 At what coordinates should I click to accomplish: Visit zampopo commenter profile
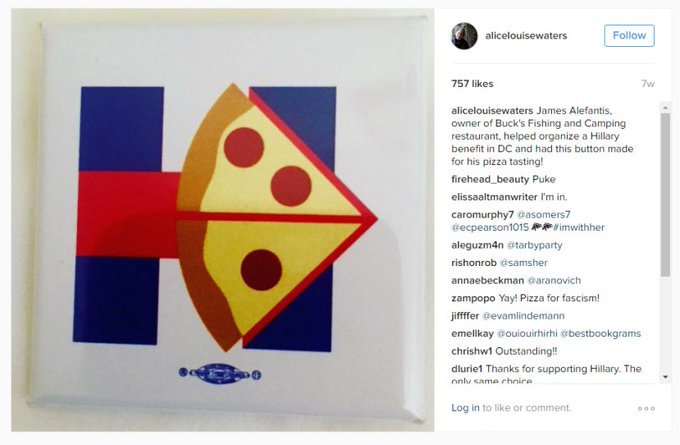473,298
